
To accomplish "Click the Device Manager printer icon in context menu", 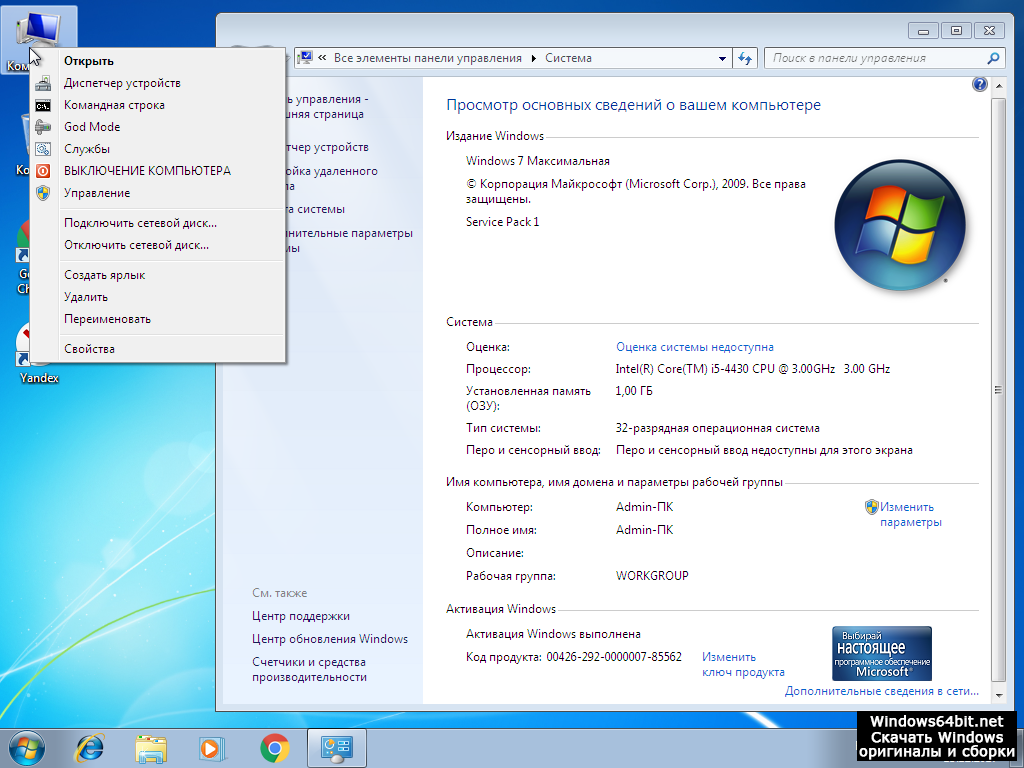I will (x=43, y=83).
